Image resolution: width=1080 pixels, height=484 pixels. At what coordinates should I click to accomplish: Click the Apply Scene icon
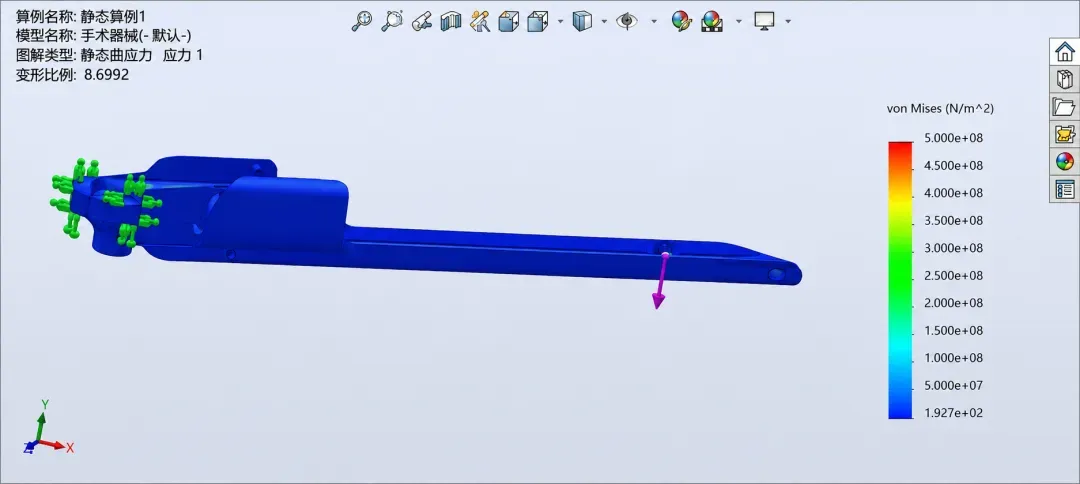point(712,21)
